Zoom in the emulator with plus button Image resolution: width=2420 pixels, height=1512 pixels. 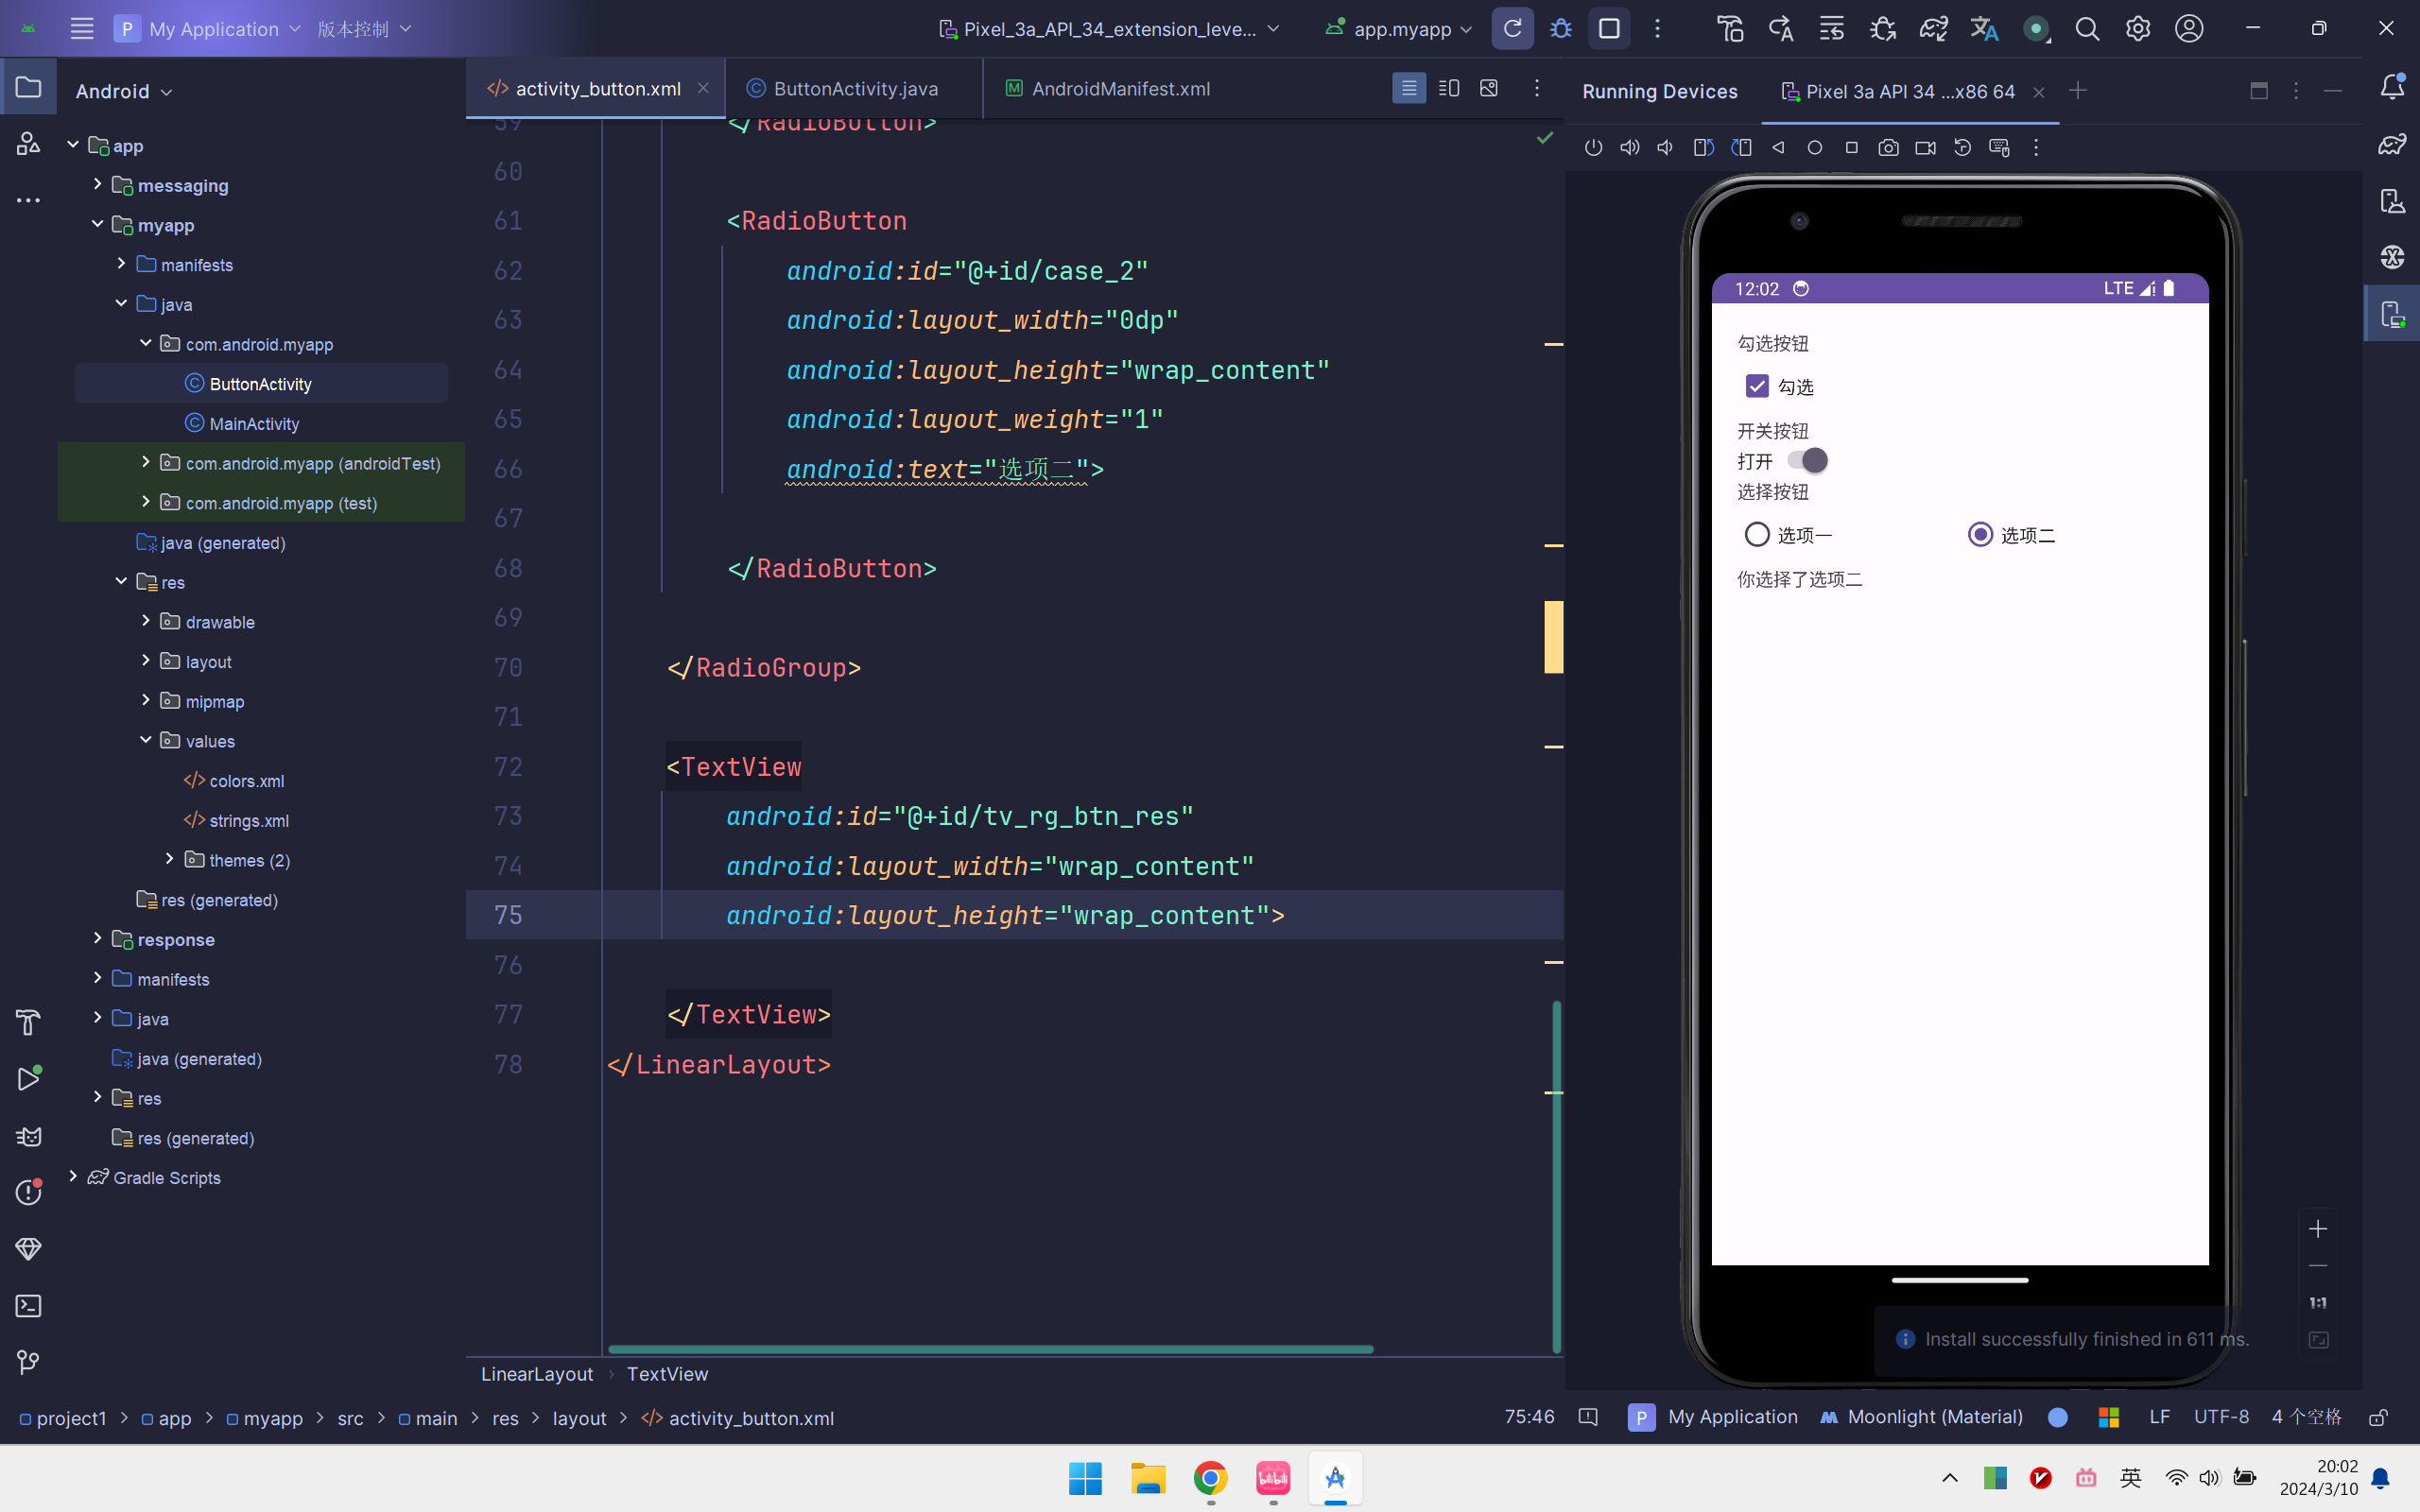2318,1229
